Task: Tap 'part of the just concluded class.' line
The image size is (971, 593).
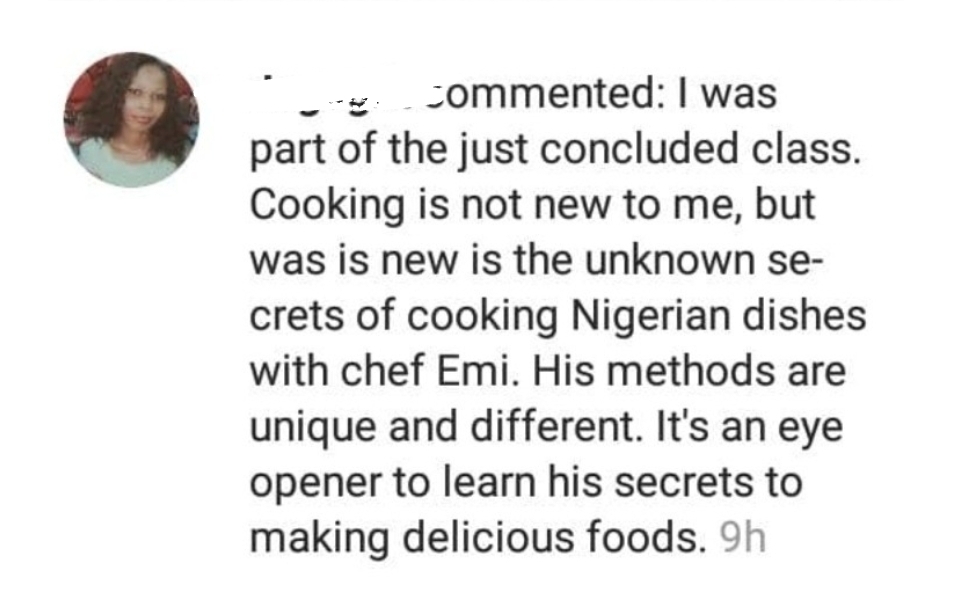Action: click(x=555, y=150)
